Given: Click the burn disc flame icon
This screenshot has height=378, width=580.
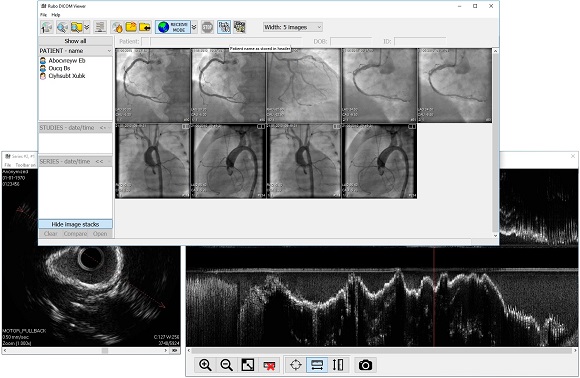Looking at the screenshot, I should (x=117, y=27).
